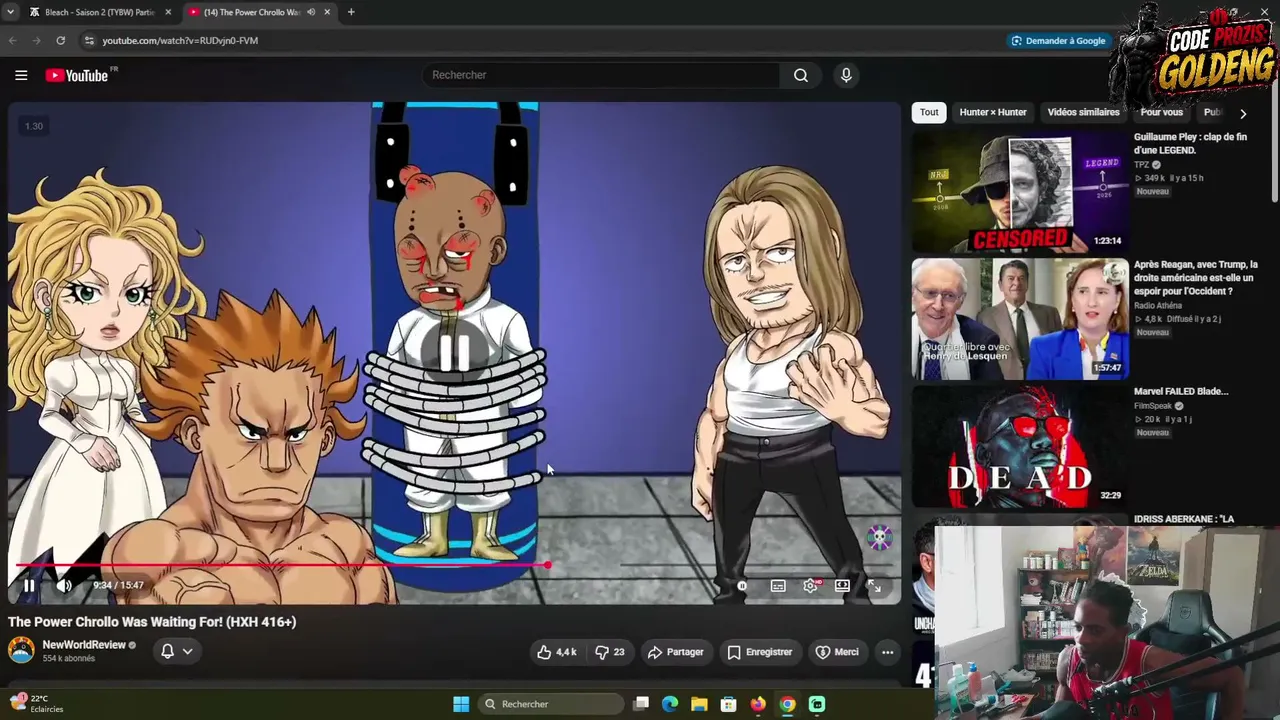Open 'Guillaume Pley : clap de fin' title
1280x720 pixels.
(x=1190, y=144)
